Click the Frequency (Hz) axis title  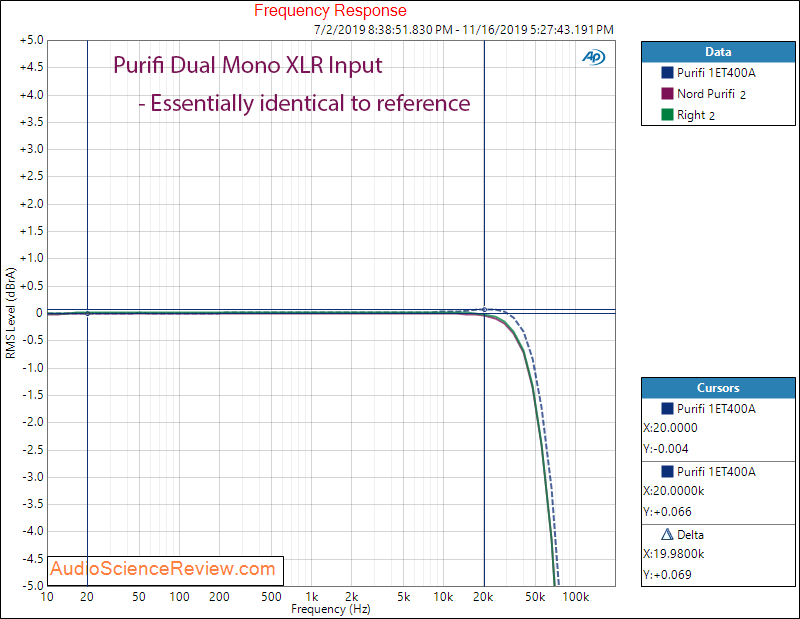tap(331, 609)
